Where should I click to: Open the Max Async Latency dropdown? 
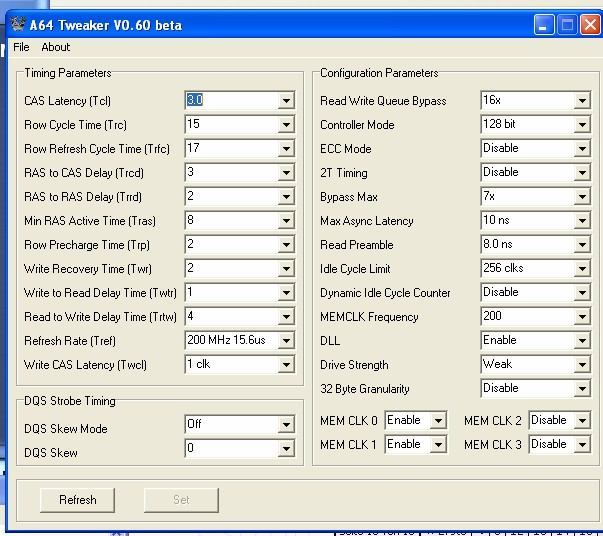582,220
